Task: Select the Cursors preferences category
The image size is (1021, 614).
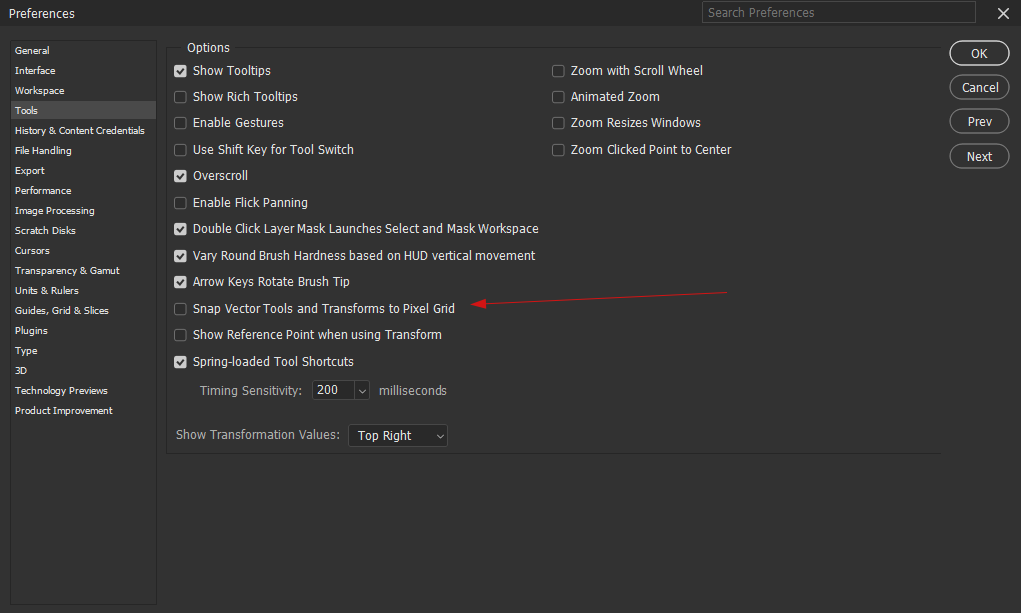Action: [33, 250]
